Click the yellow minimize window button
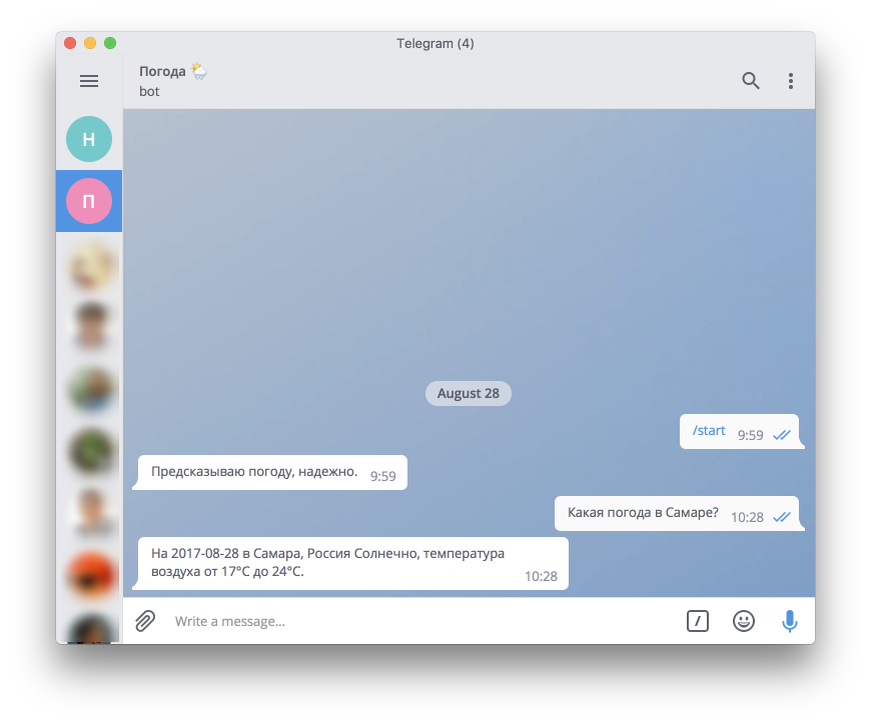Image resolution: width=871 pixels, height=724 pixels. pos(90,43)
